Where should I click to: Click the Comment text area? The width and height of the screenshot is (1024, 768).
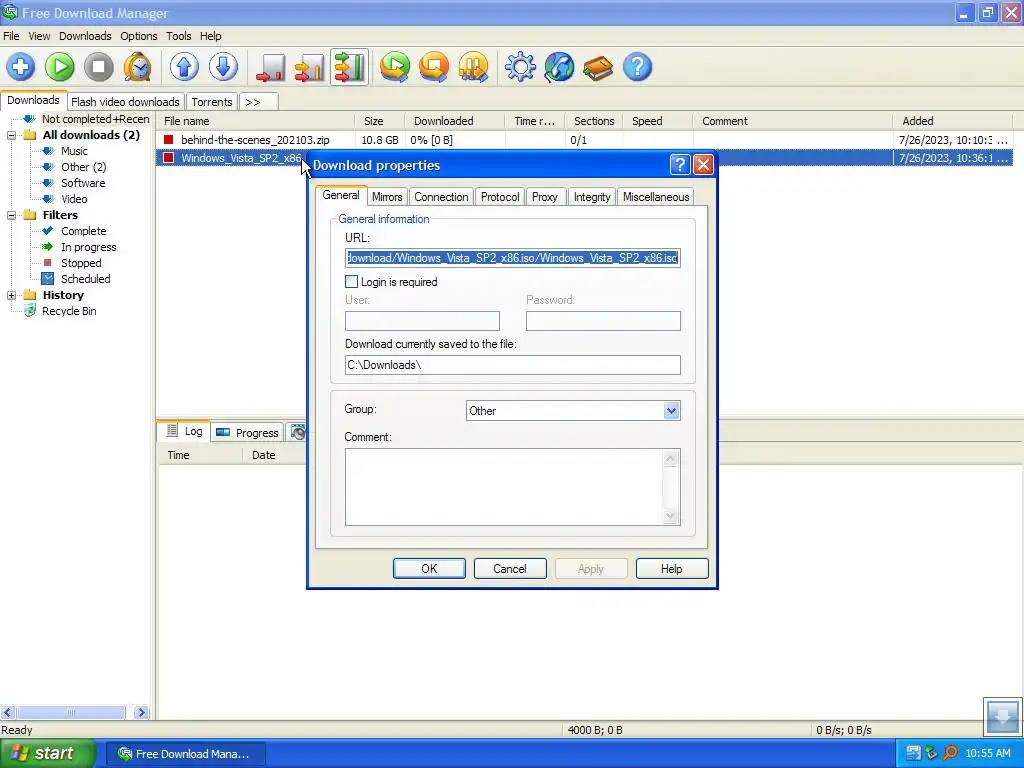[513, 487]
